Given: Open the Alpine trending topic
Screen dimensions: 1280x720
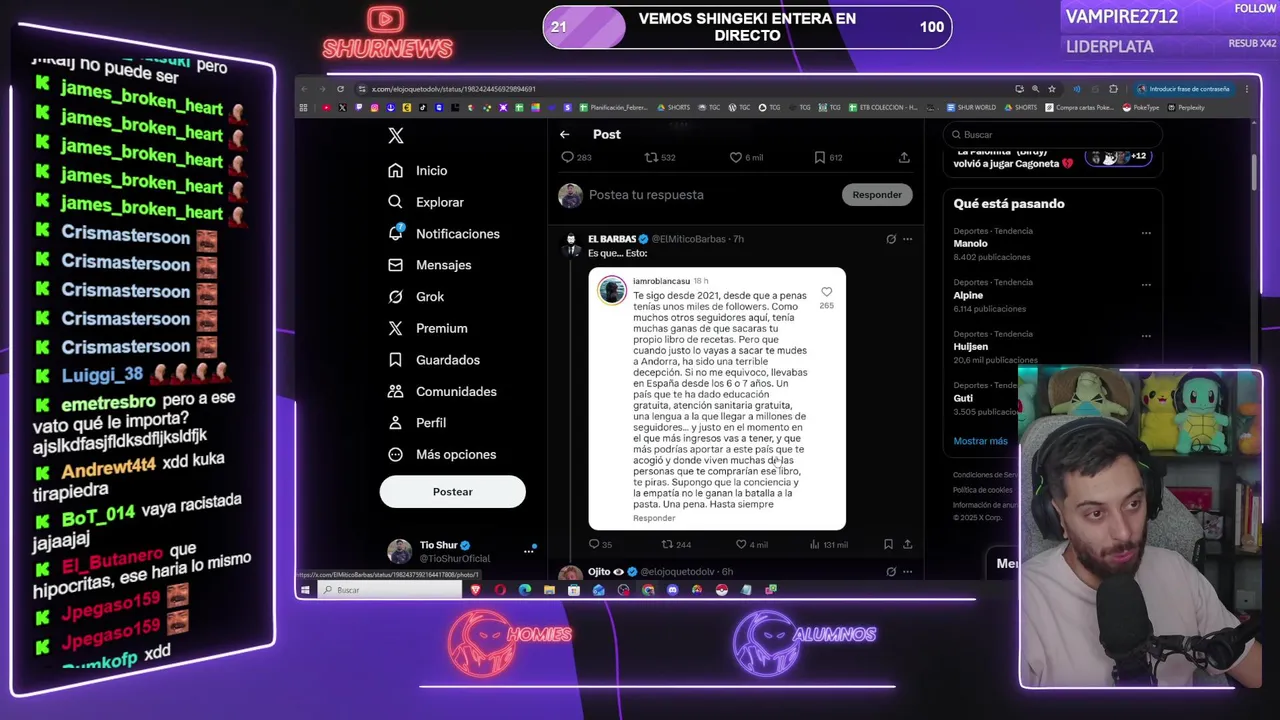Looking at the screenshot, I should (x=968, y=295).
